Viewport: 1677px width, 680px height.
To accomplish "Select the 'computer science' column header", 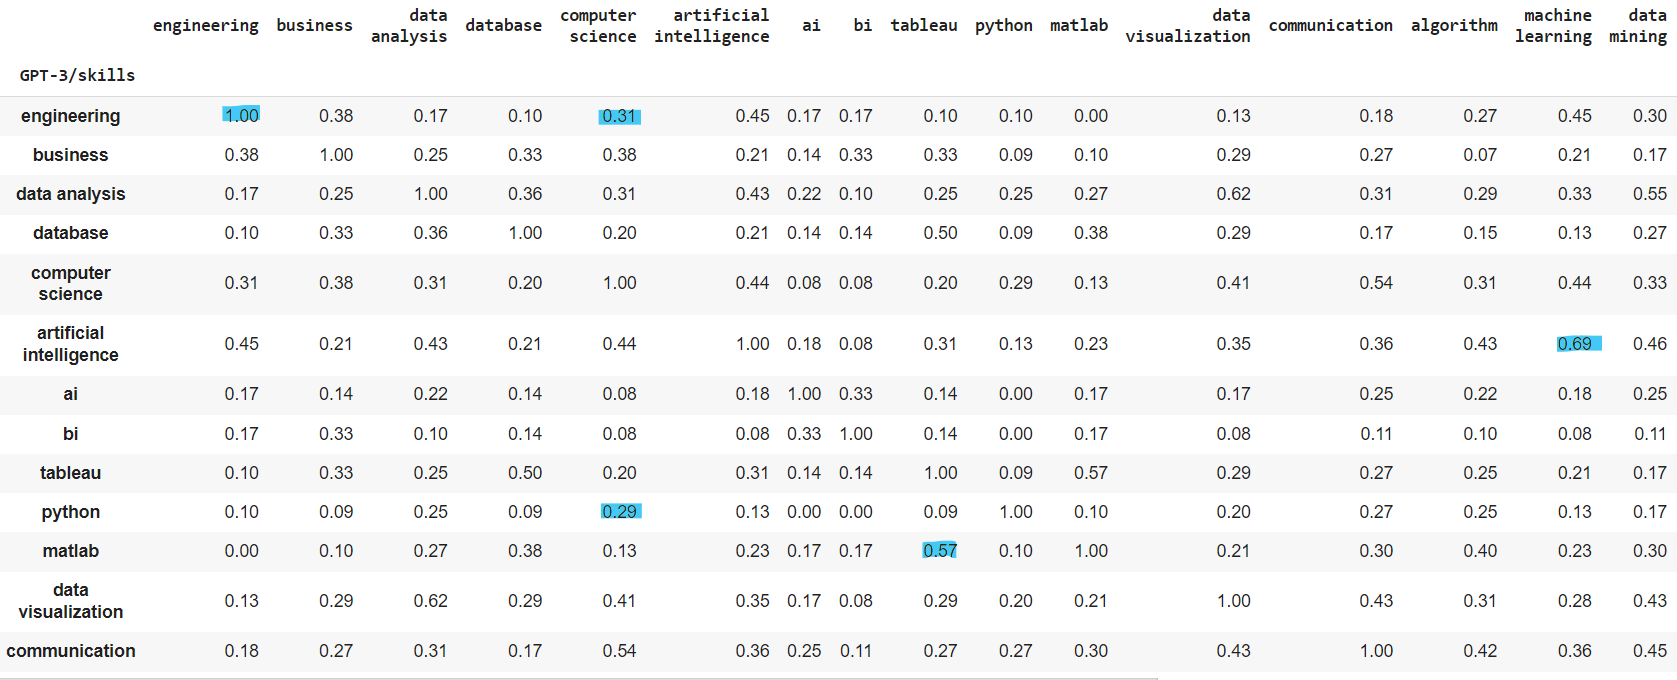I will click(x=598, y=25).
